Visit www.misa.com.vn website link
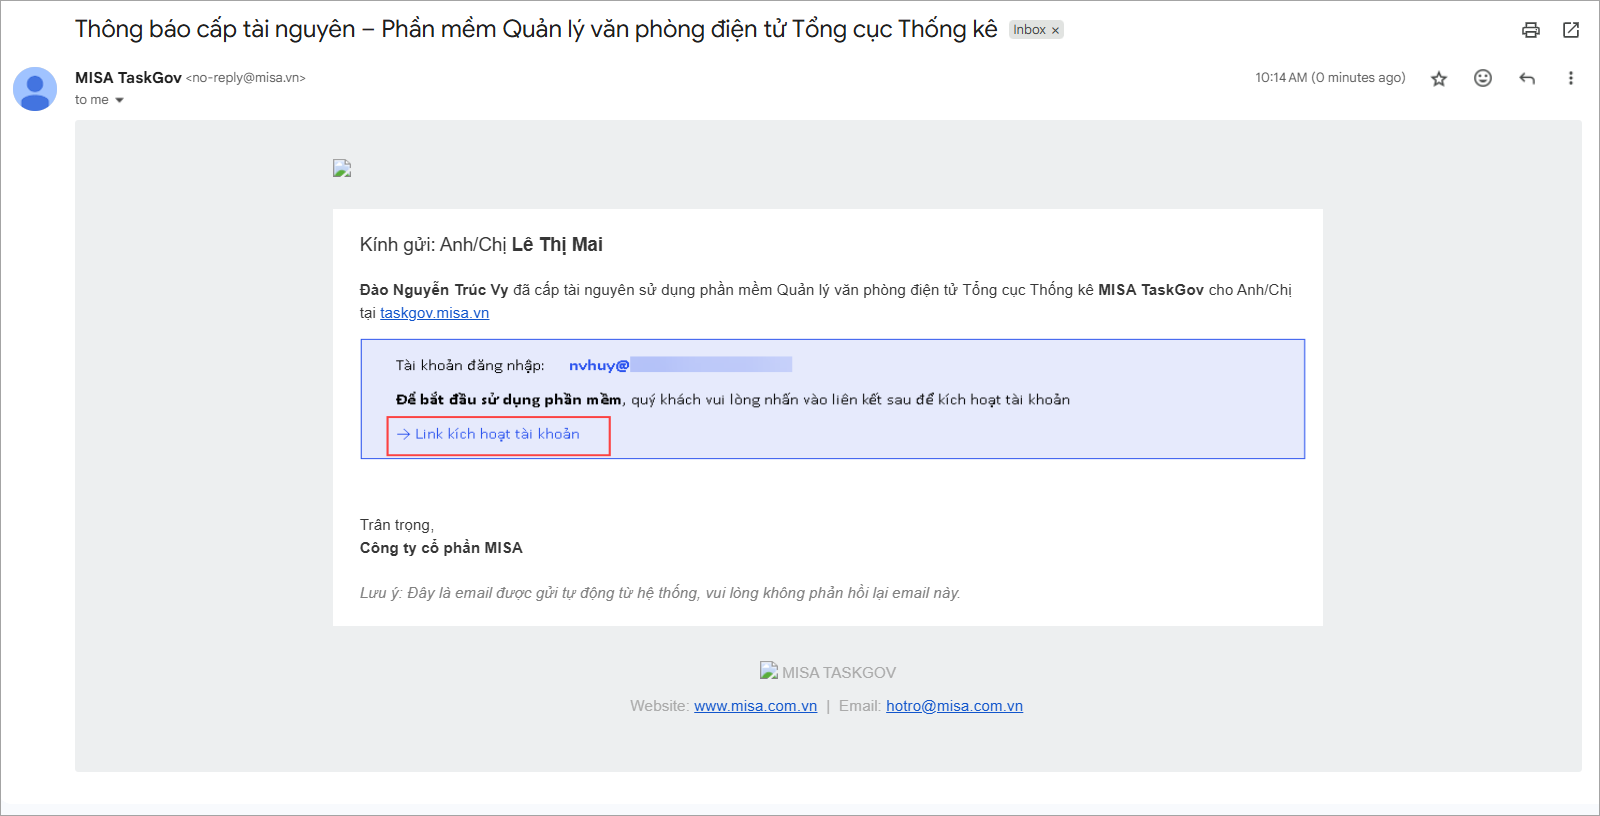Viewport: 1600px width, 816px height. click(x=755, y=706)
